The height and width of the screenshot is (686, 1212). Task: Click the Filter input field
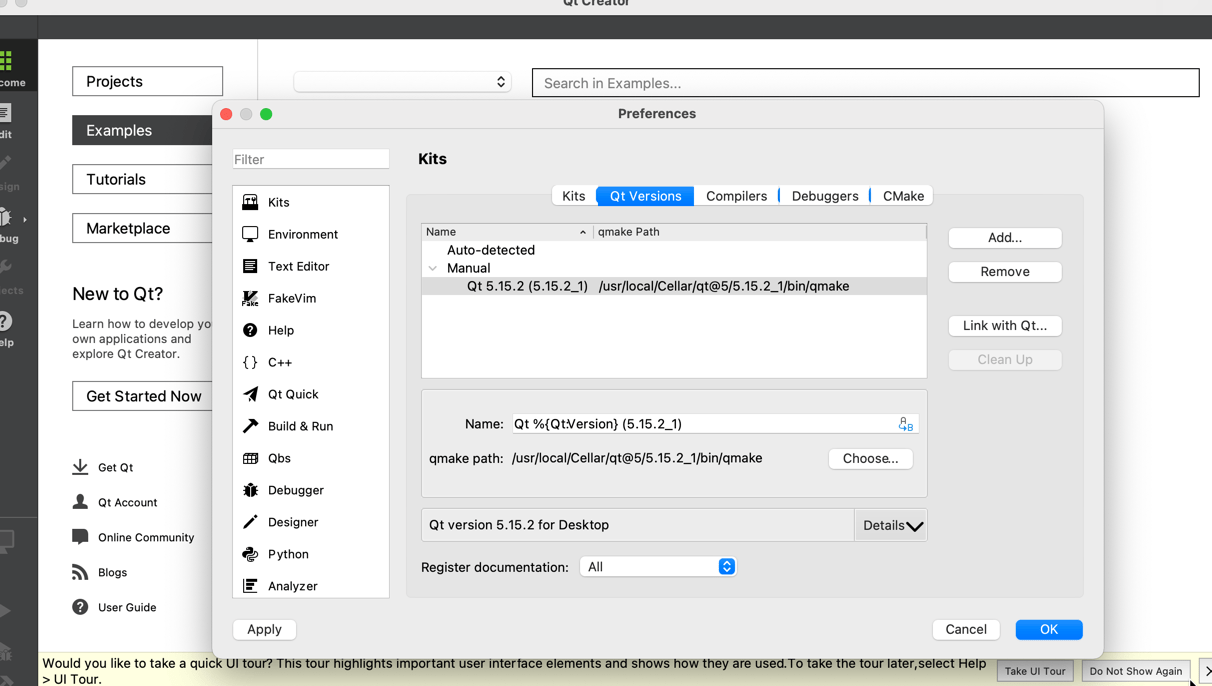point(310,158)
